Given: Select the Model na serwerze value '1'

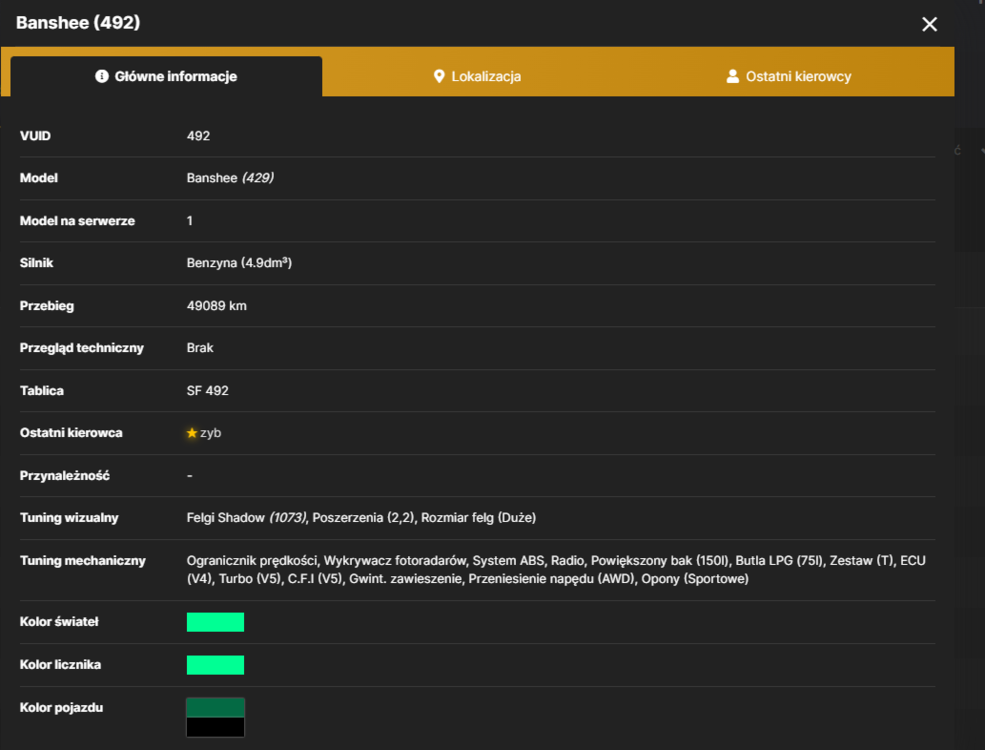Looking at the screenshot, I should (x=190, y=220).
